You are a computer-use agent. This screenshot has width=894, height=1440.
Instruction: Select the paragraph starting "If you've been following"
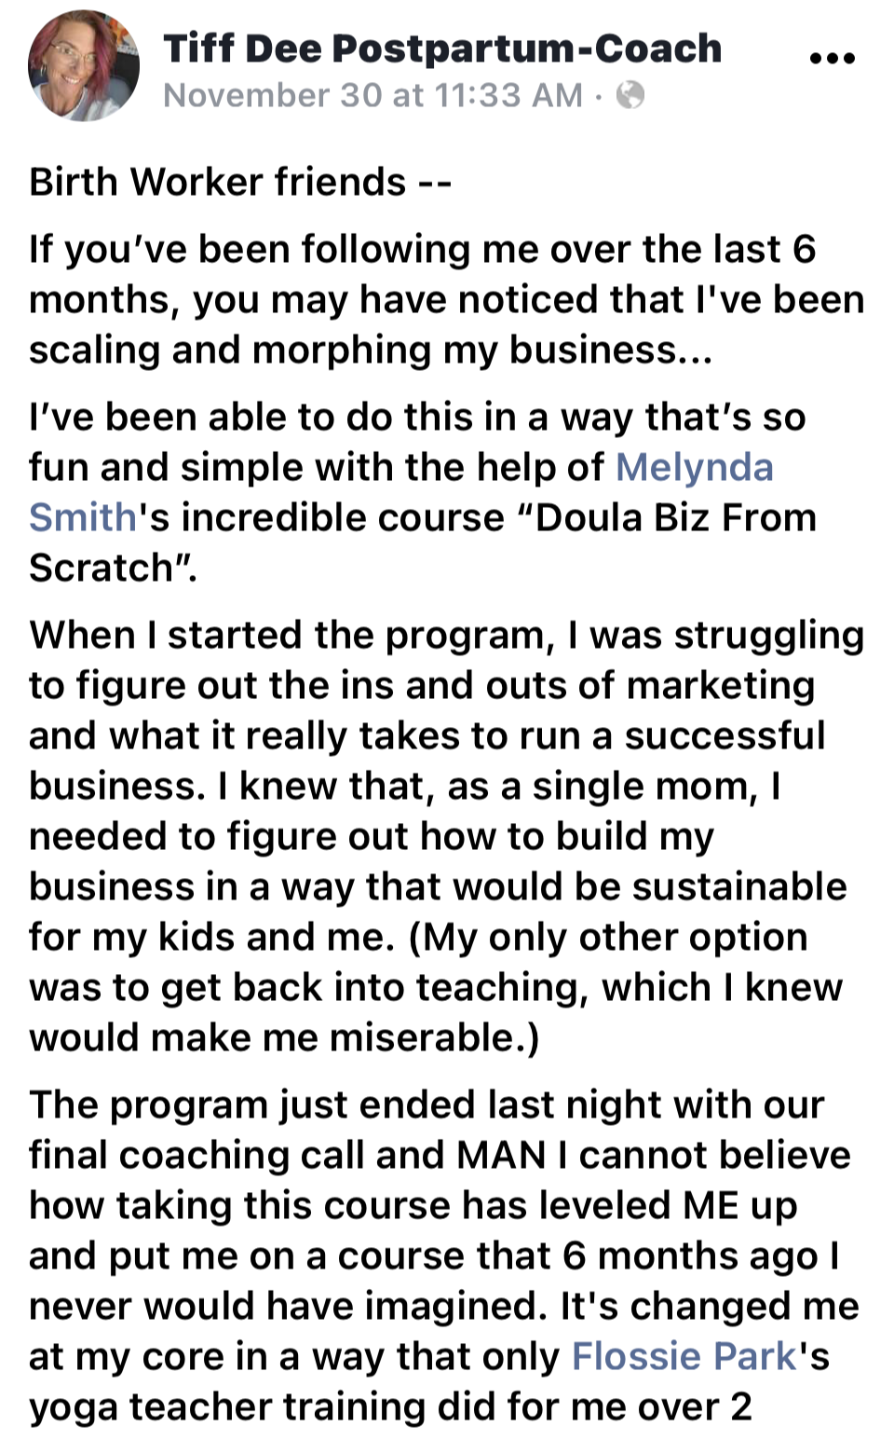(x=445, y=299)
